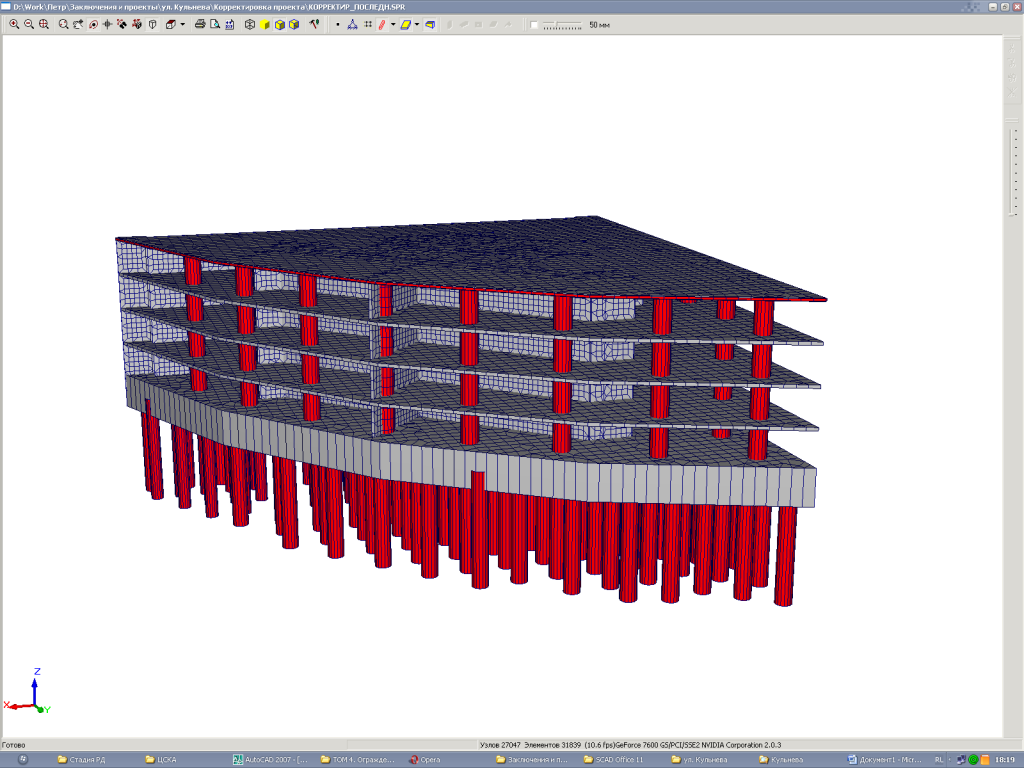Open the view projection dropdown arrow

[183, 24]
